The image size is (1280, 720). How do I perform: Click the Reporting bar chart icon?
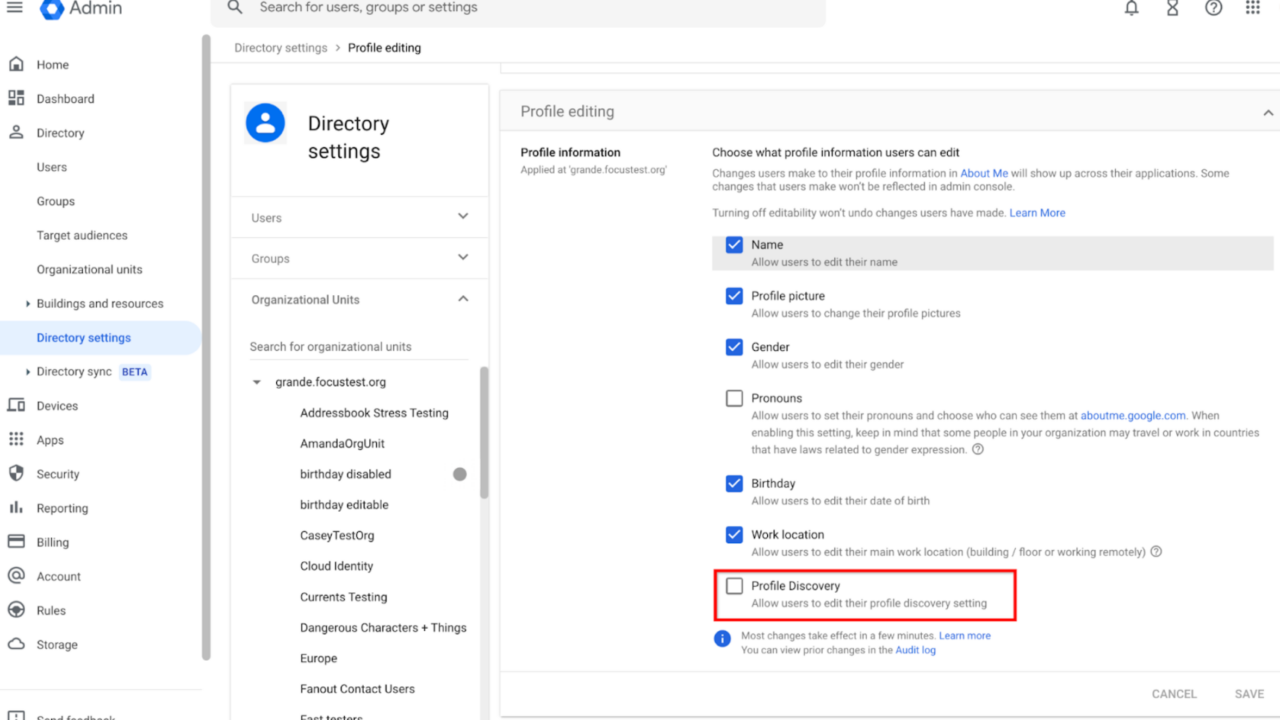point(16,507)
